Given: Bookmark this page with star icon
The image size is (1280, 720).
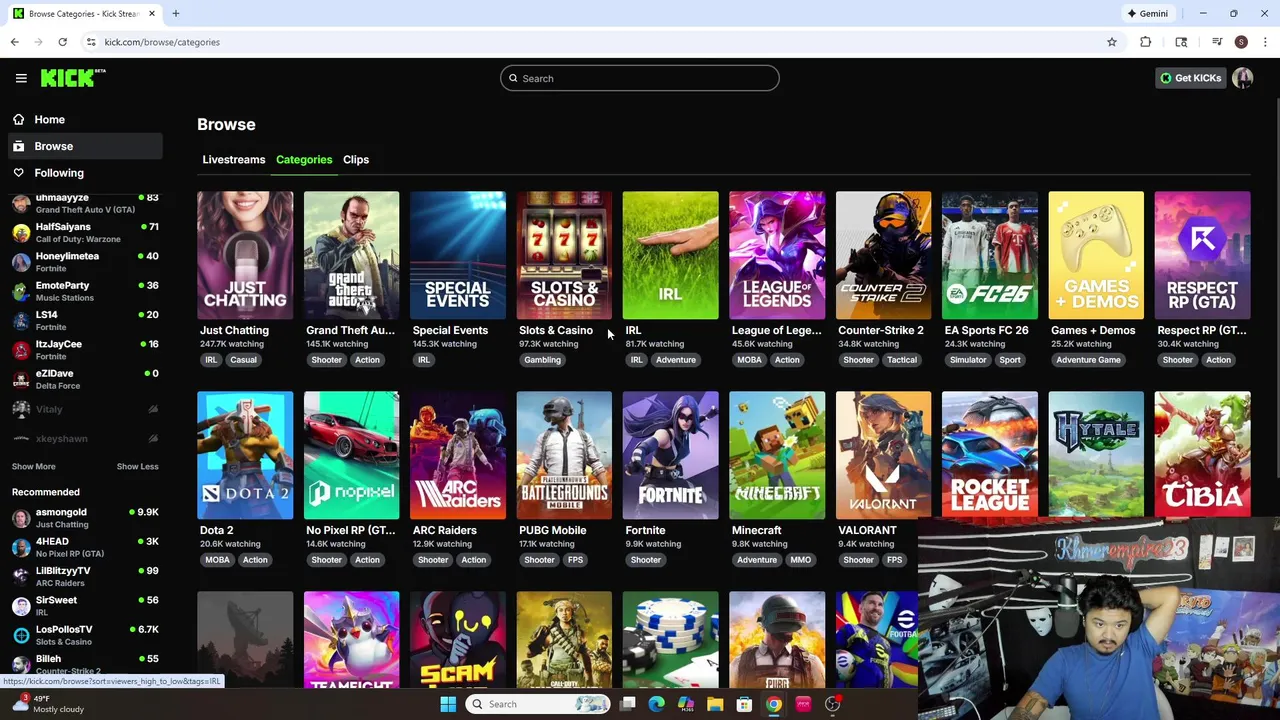Looking at the screenshot, I should click(1111, 42).
